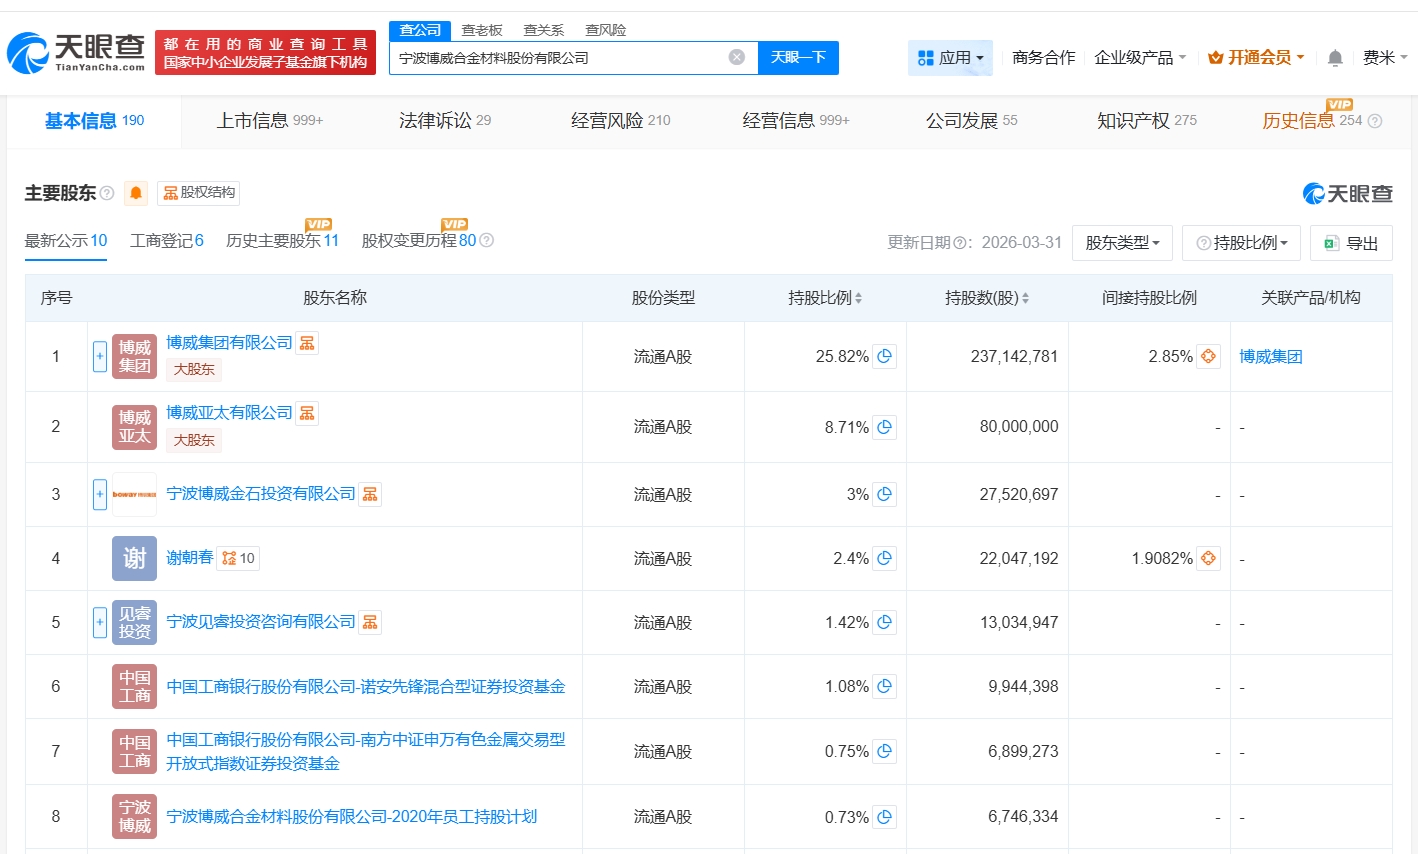Open pie chart for 2.4% holding
Viewport: 1418px width, 854px height.
(884, 558)
